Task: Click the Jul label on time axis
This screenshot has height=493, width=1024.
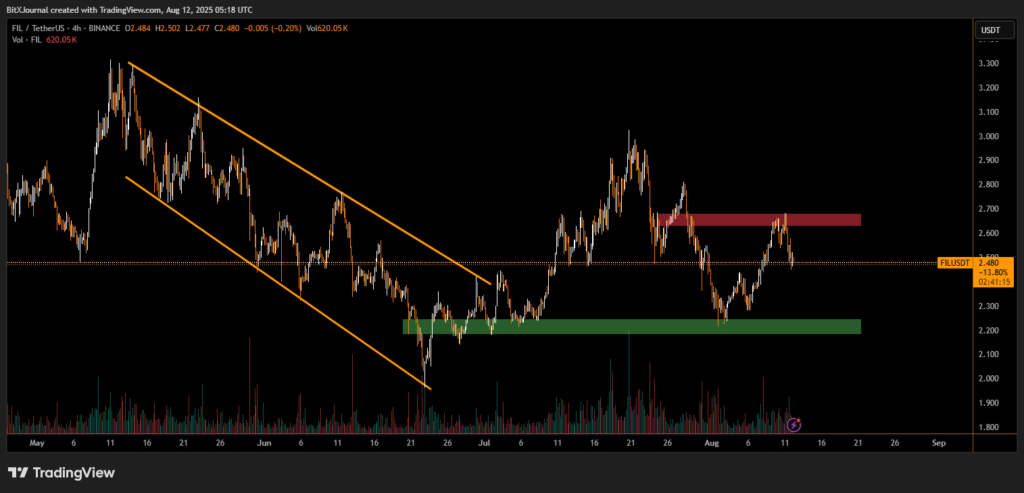Action: [x=484, y=441]
